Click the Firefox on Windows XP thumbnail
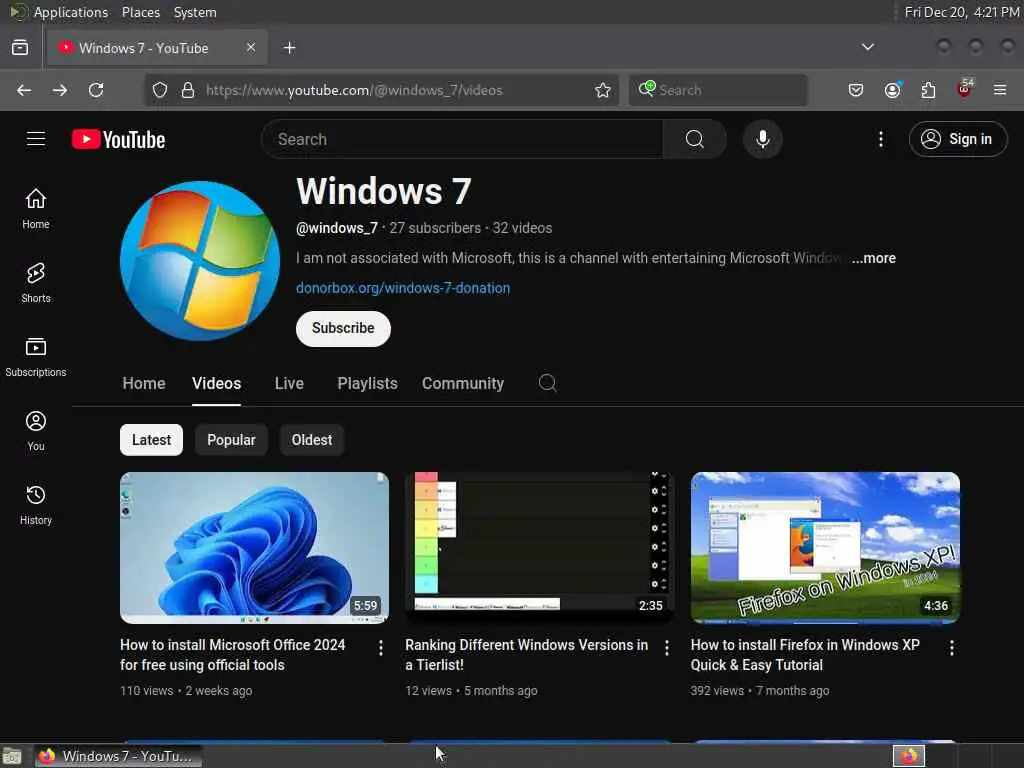Screen dimensions: 1024x768 (x=825, y=548)
